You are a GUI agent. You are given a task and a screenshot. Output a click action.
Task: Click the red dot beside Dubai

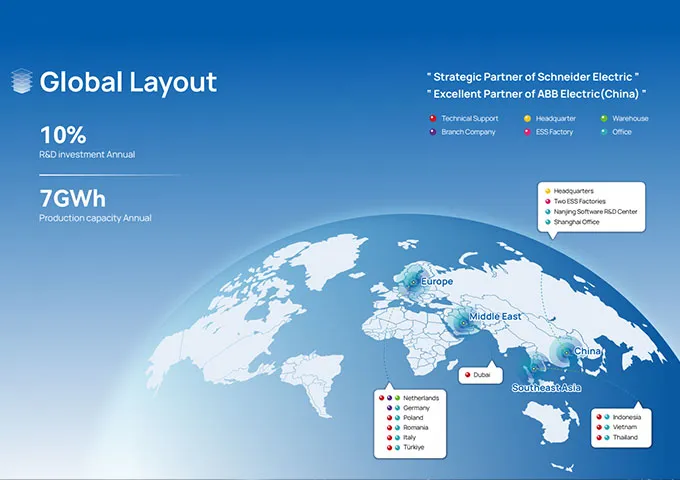(468, 375)
